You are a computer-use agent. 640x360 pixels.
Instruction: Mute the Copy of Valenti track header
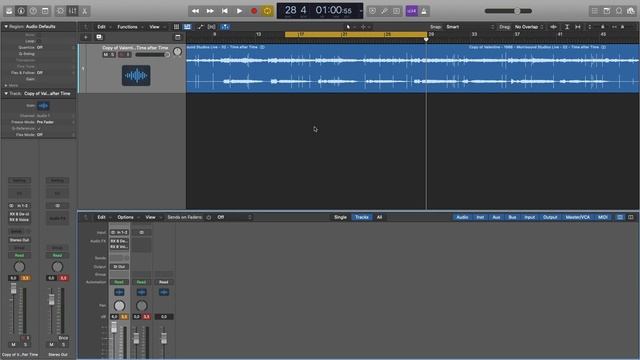(106, 55)
